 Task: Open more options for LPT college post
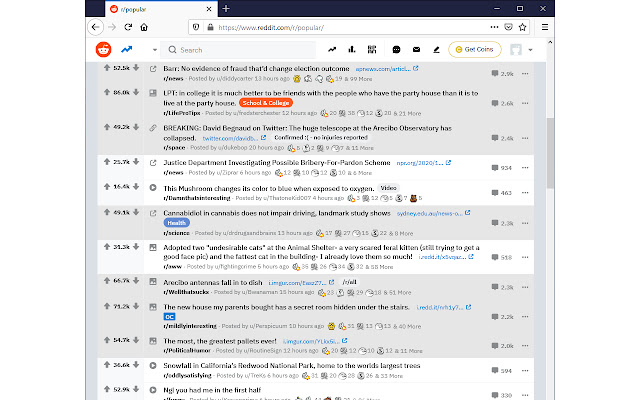(x=525, y=103)
